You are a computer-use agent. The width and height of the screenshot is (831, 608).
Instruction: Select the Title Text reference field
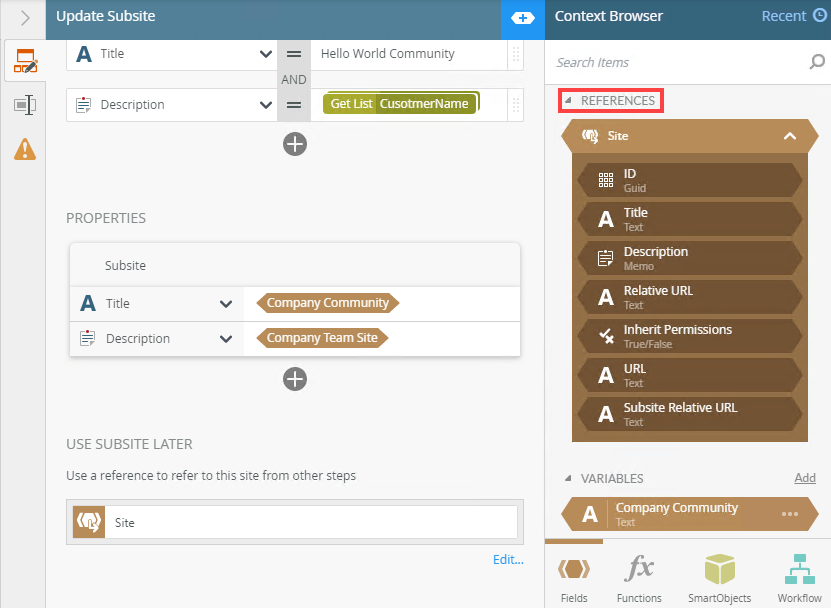coord(689,219)
